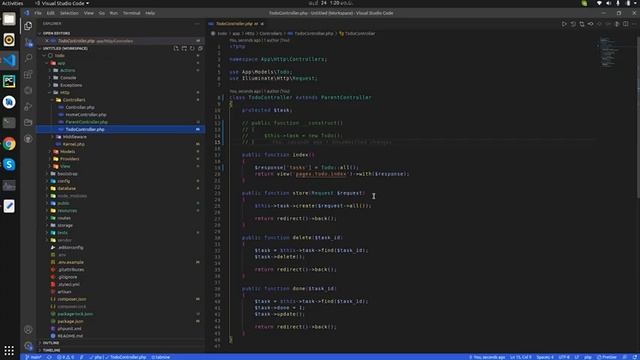Open the Source Control view in activity bar
640x360 pixels.
coord(28,42)
